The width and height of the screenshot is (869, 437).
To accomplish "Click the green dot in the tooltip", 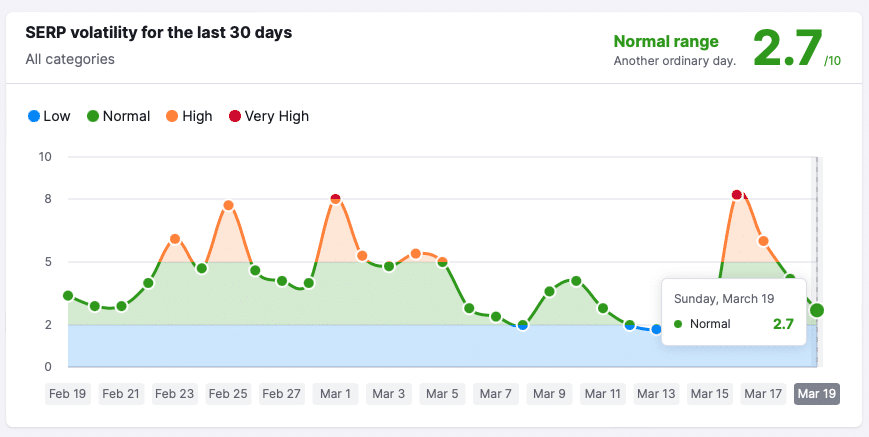I will (x=679, y=324).
